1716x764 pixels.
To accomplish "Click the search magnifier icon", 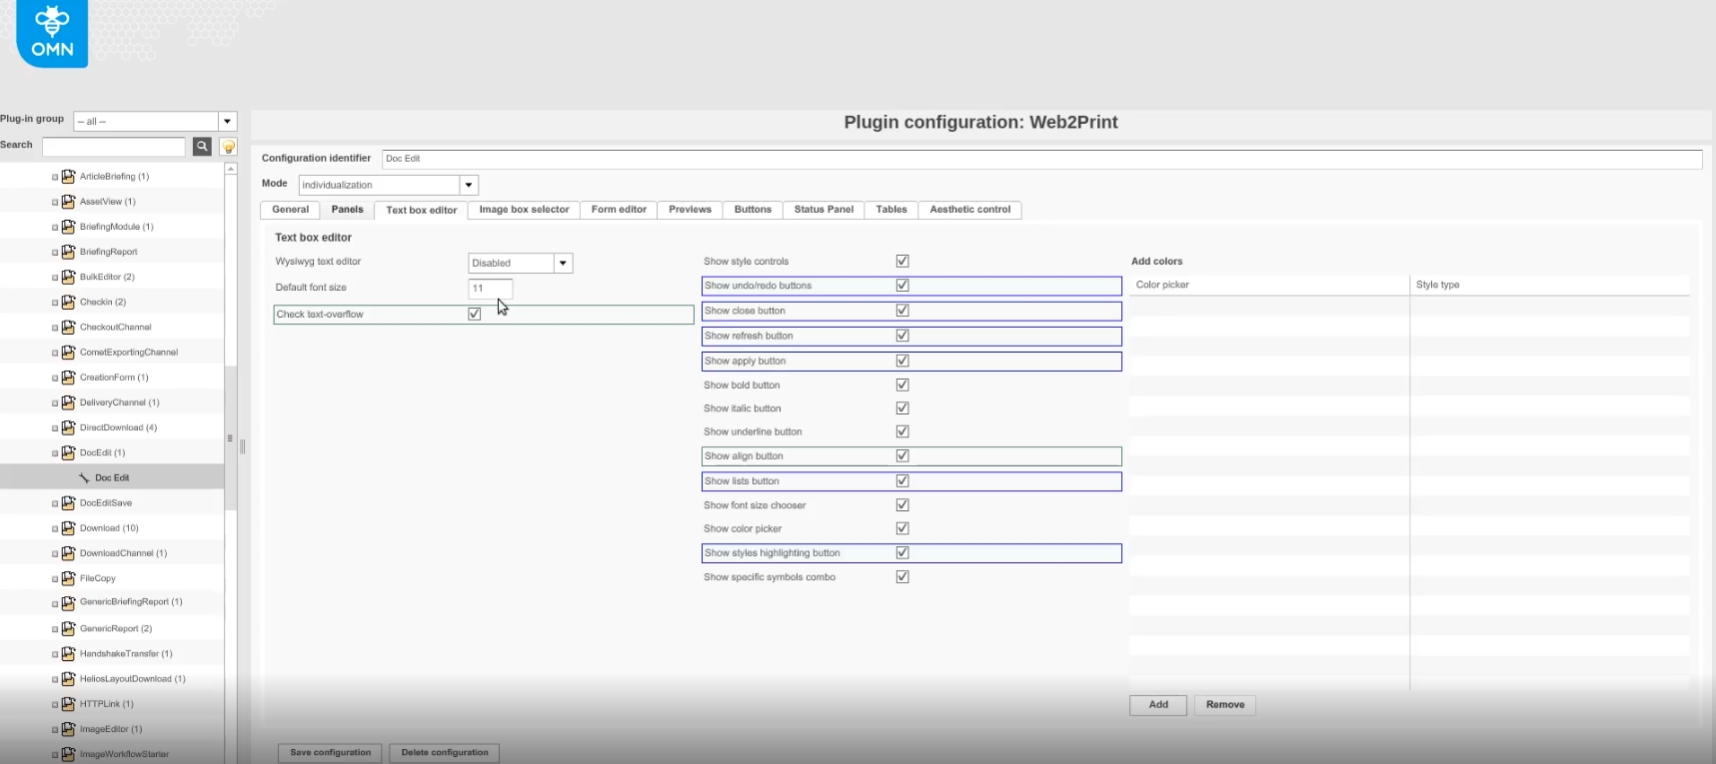I will (x=202, y=146).
